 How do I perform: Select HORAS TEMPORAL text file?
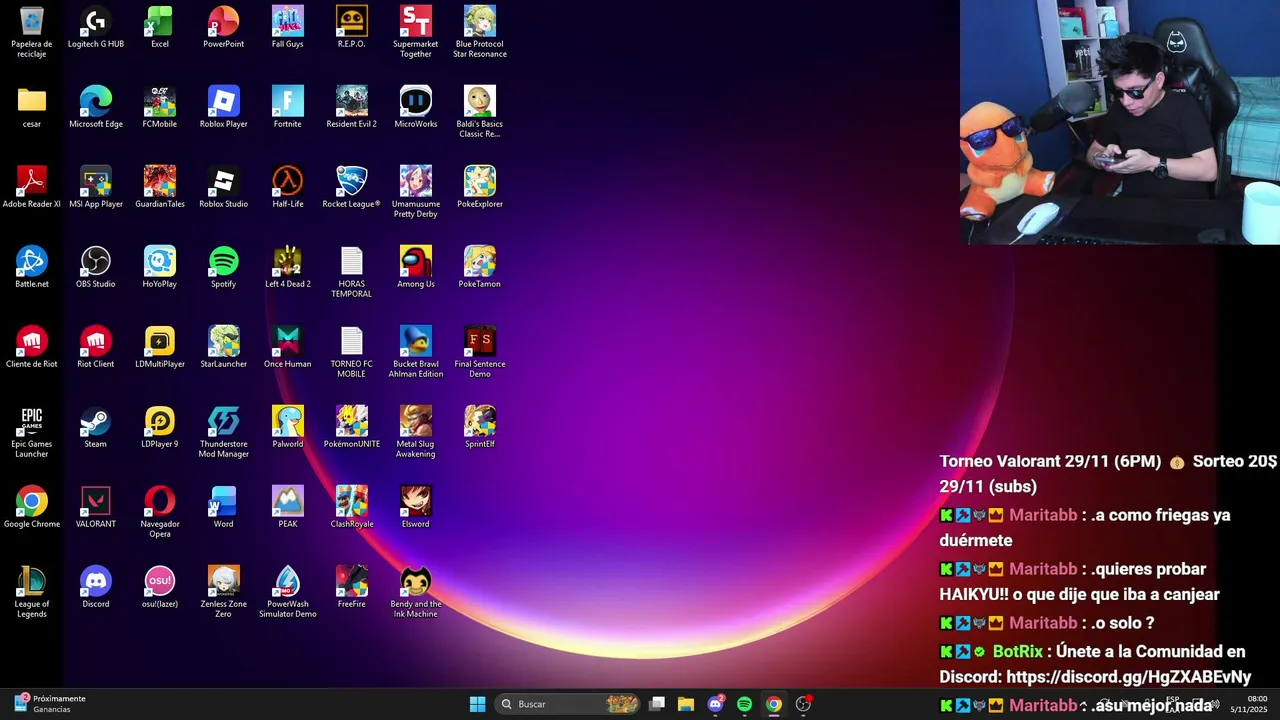(352, 272)
